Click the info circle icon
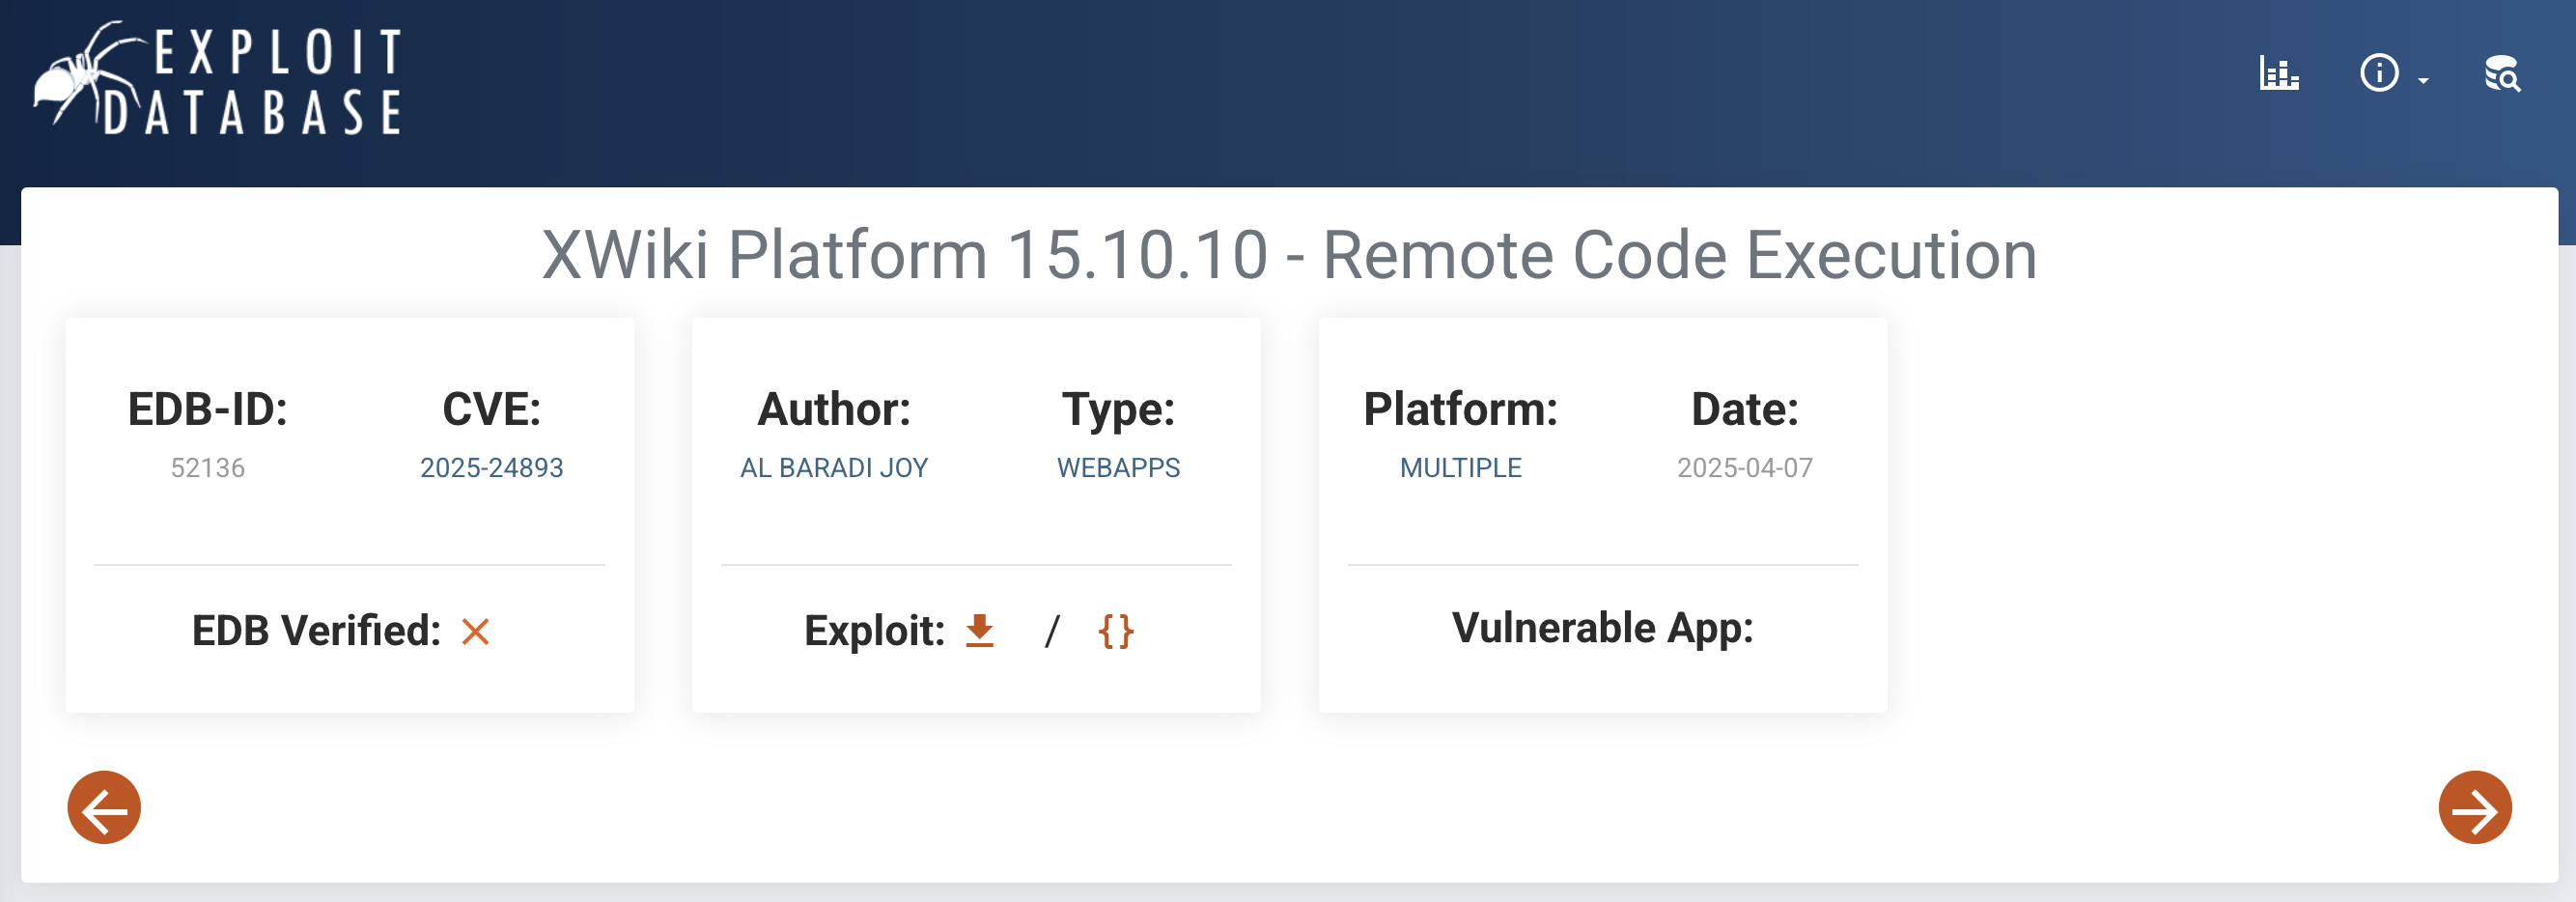The width and height of the screenshot is (2576, 902). coord(2378,73)
